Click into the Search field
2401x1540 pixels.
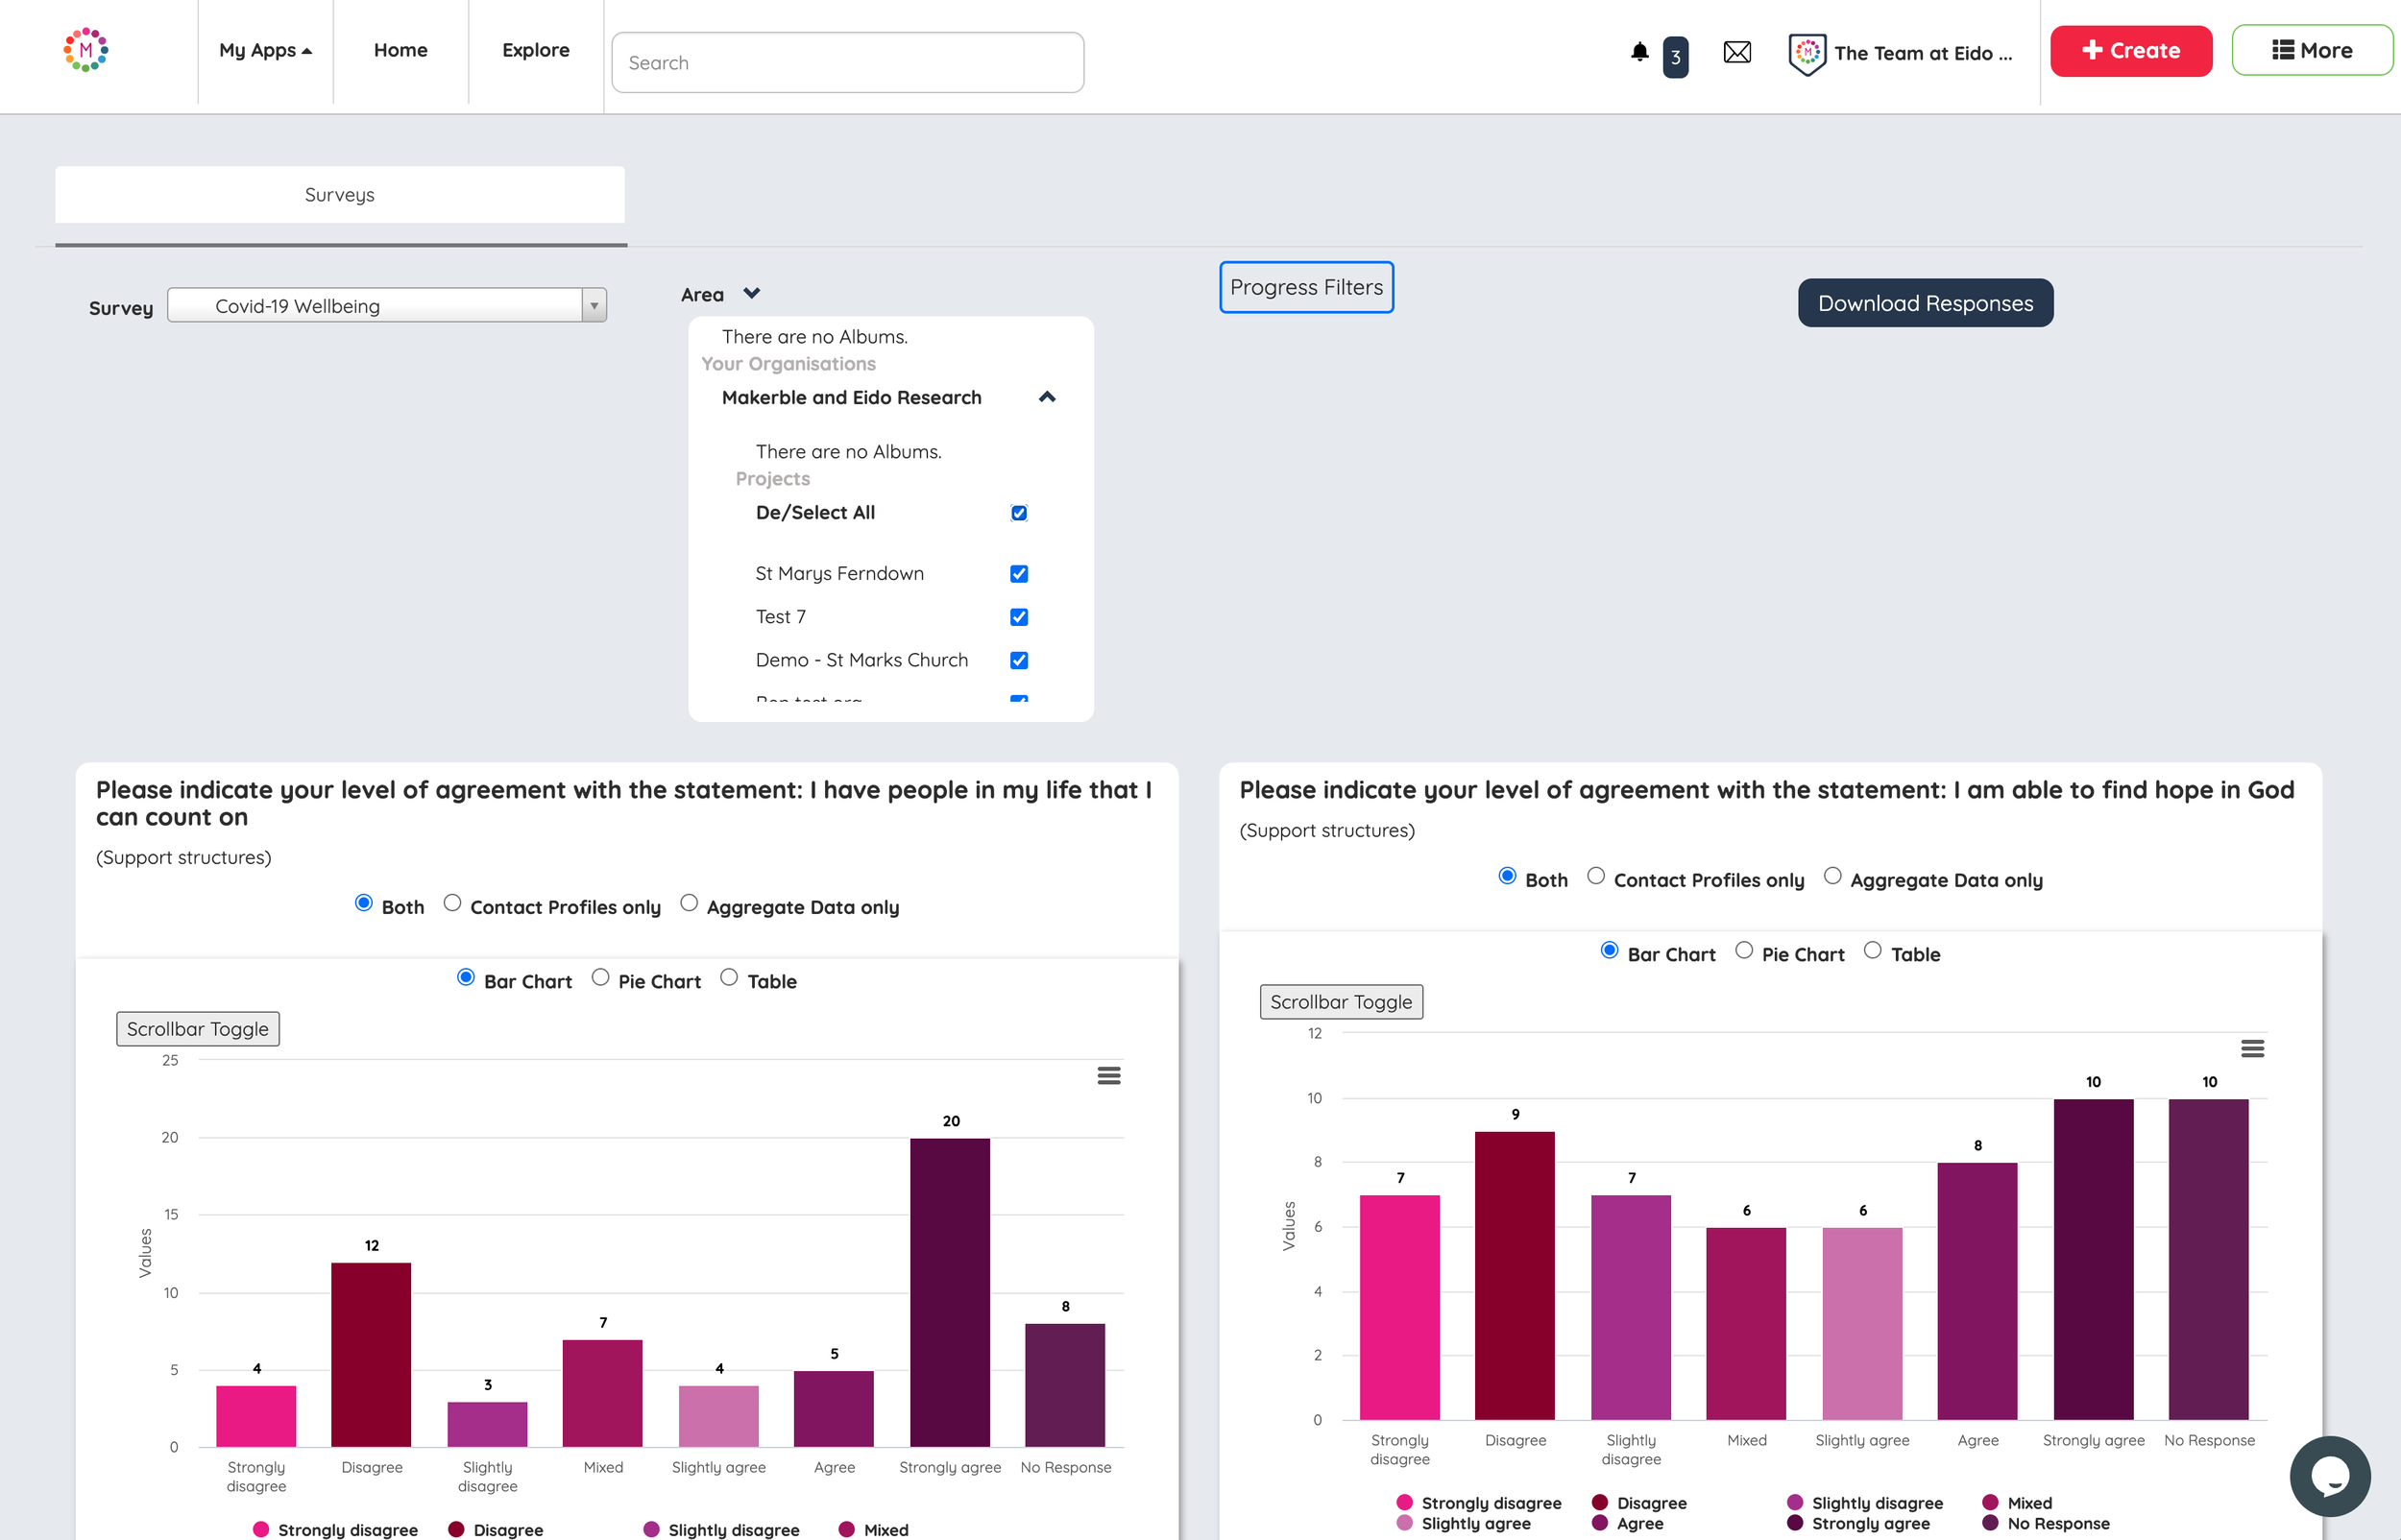tap(847, 62)
